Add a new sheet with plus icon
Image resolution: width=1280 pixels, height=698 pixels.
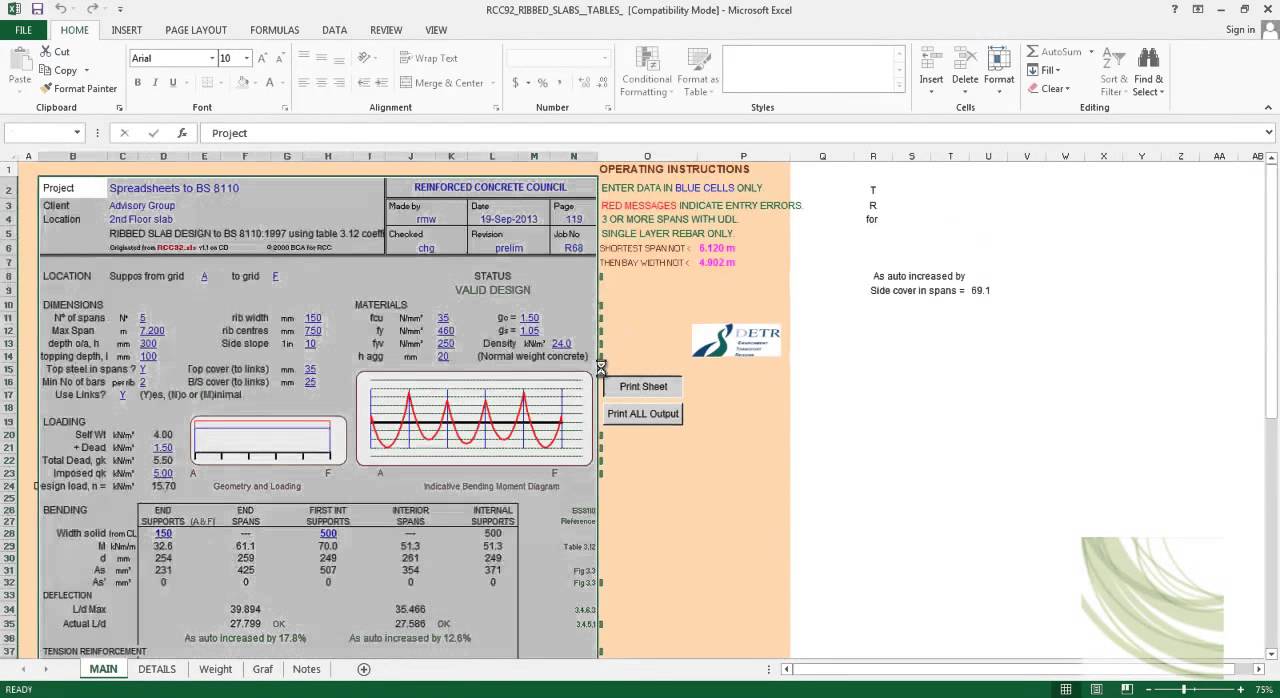click(x=364, y=669)
